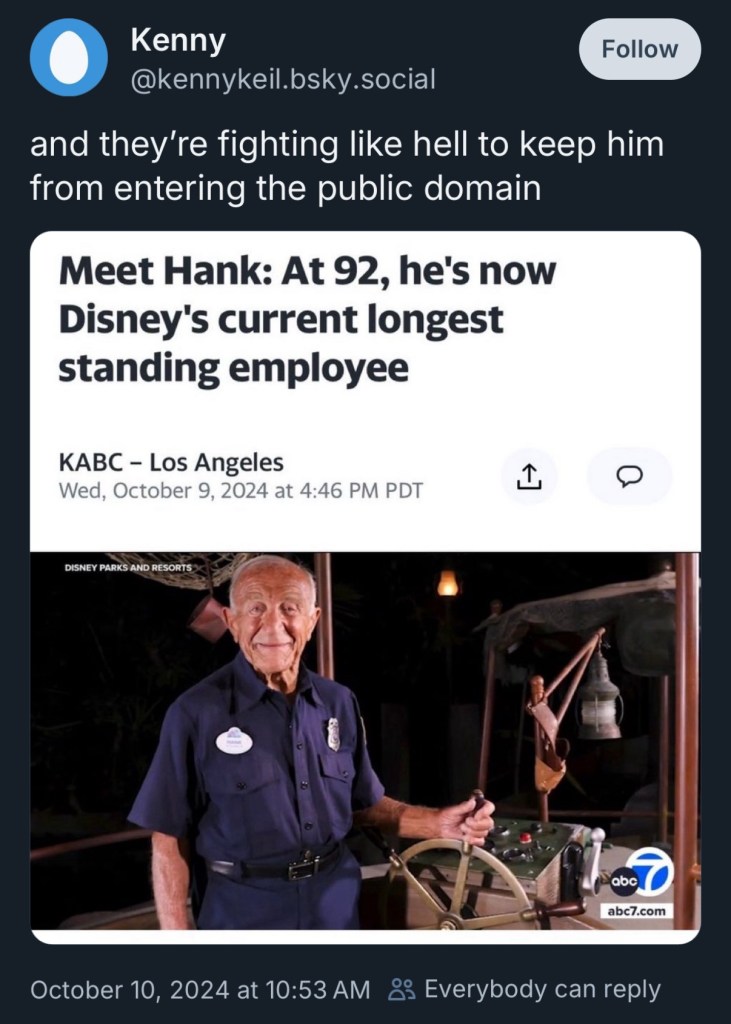The height and width of the screenshot is (1024, 731).
Task: Click the post text about public domain
Action: coord(347,166)
